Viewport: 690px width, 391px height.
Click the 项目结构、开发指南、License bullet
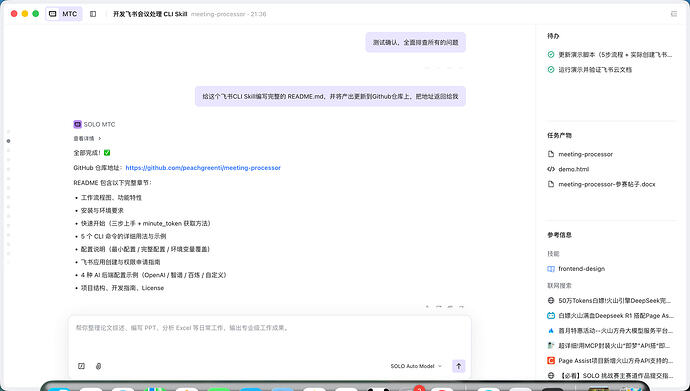pos(122,288)
